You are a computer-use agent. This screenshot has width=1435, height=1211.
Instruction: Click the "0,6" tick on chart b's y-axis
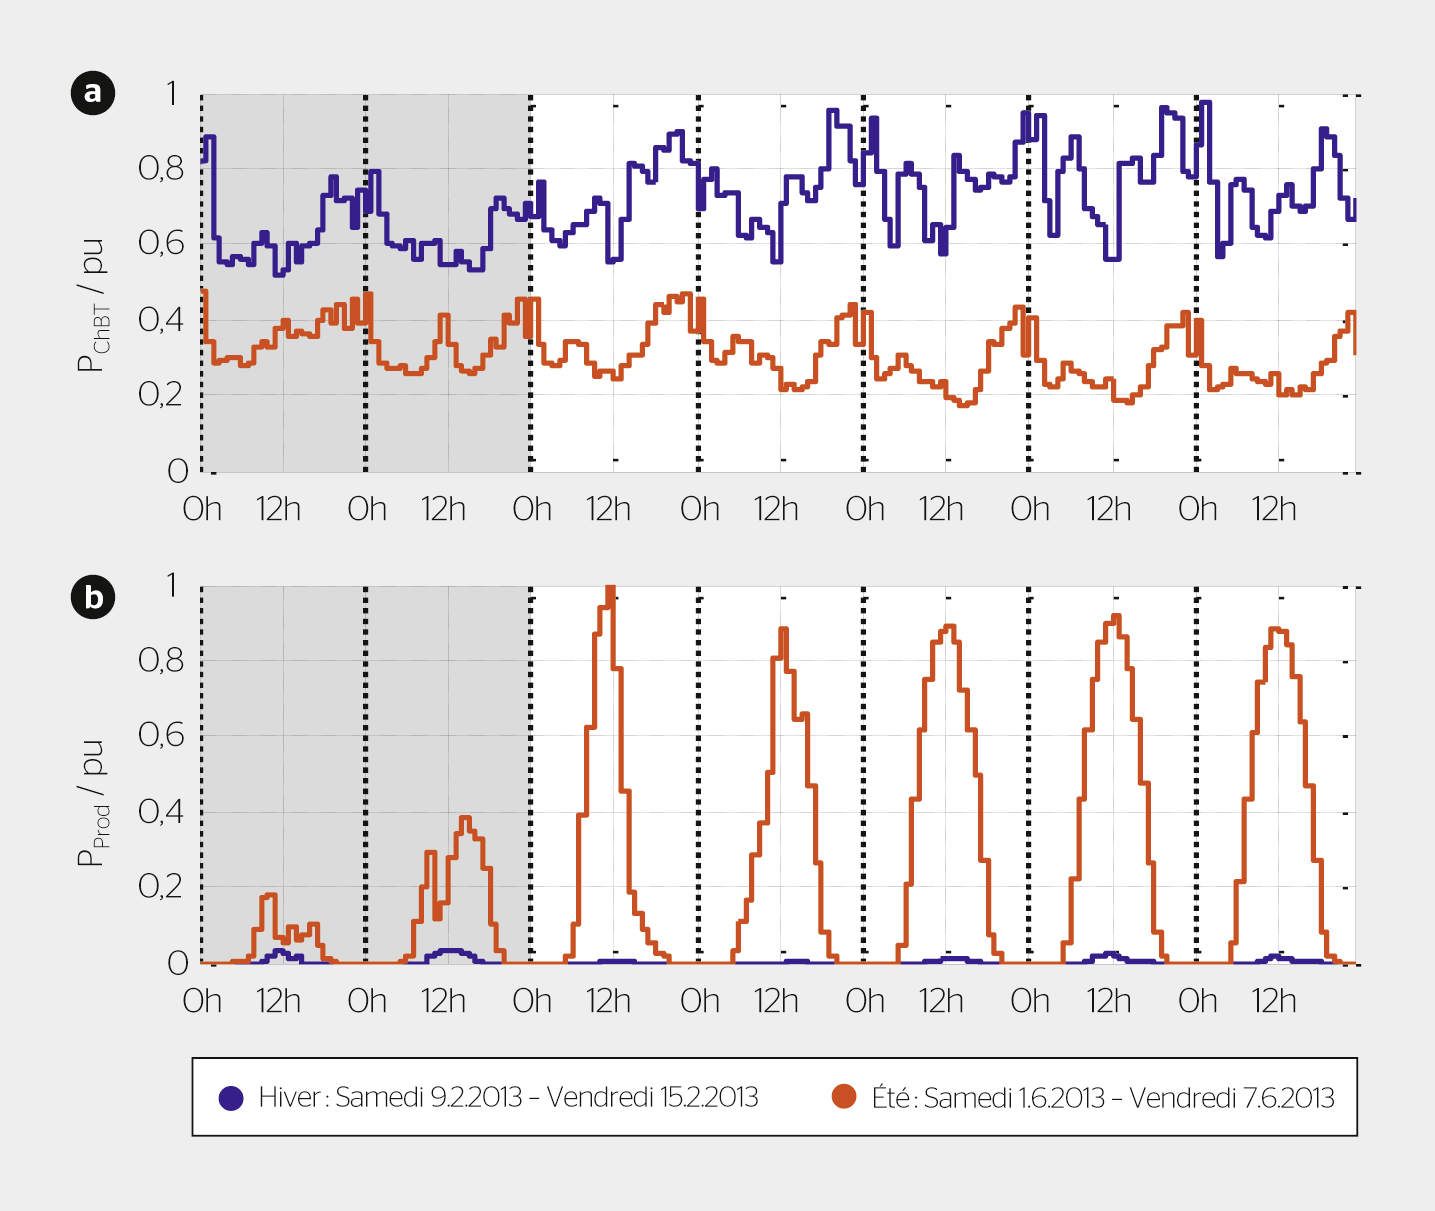pos(161,736)
